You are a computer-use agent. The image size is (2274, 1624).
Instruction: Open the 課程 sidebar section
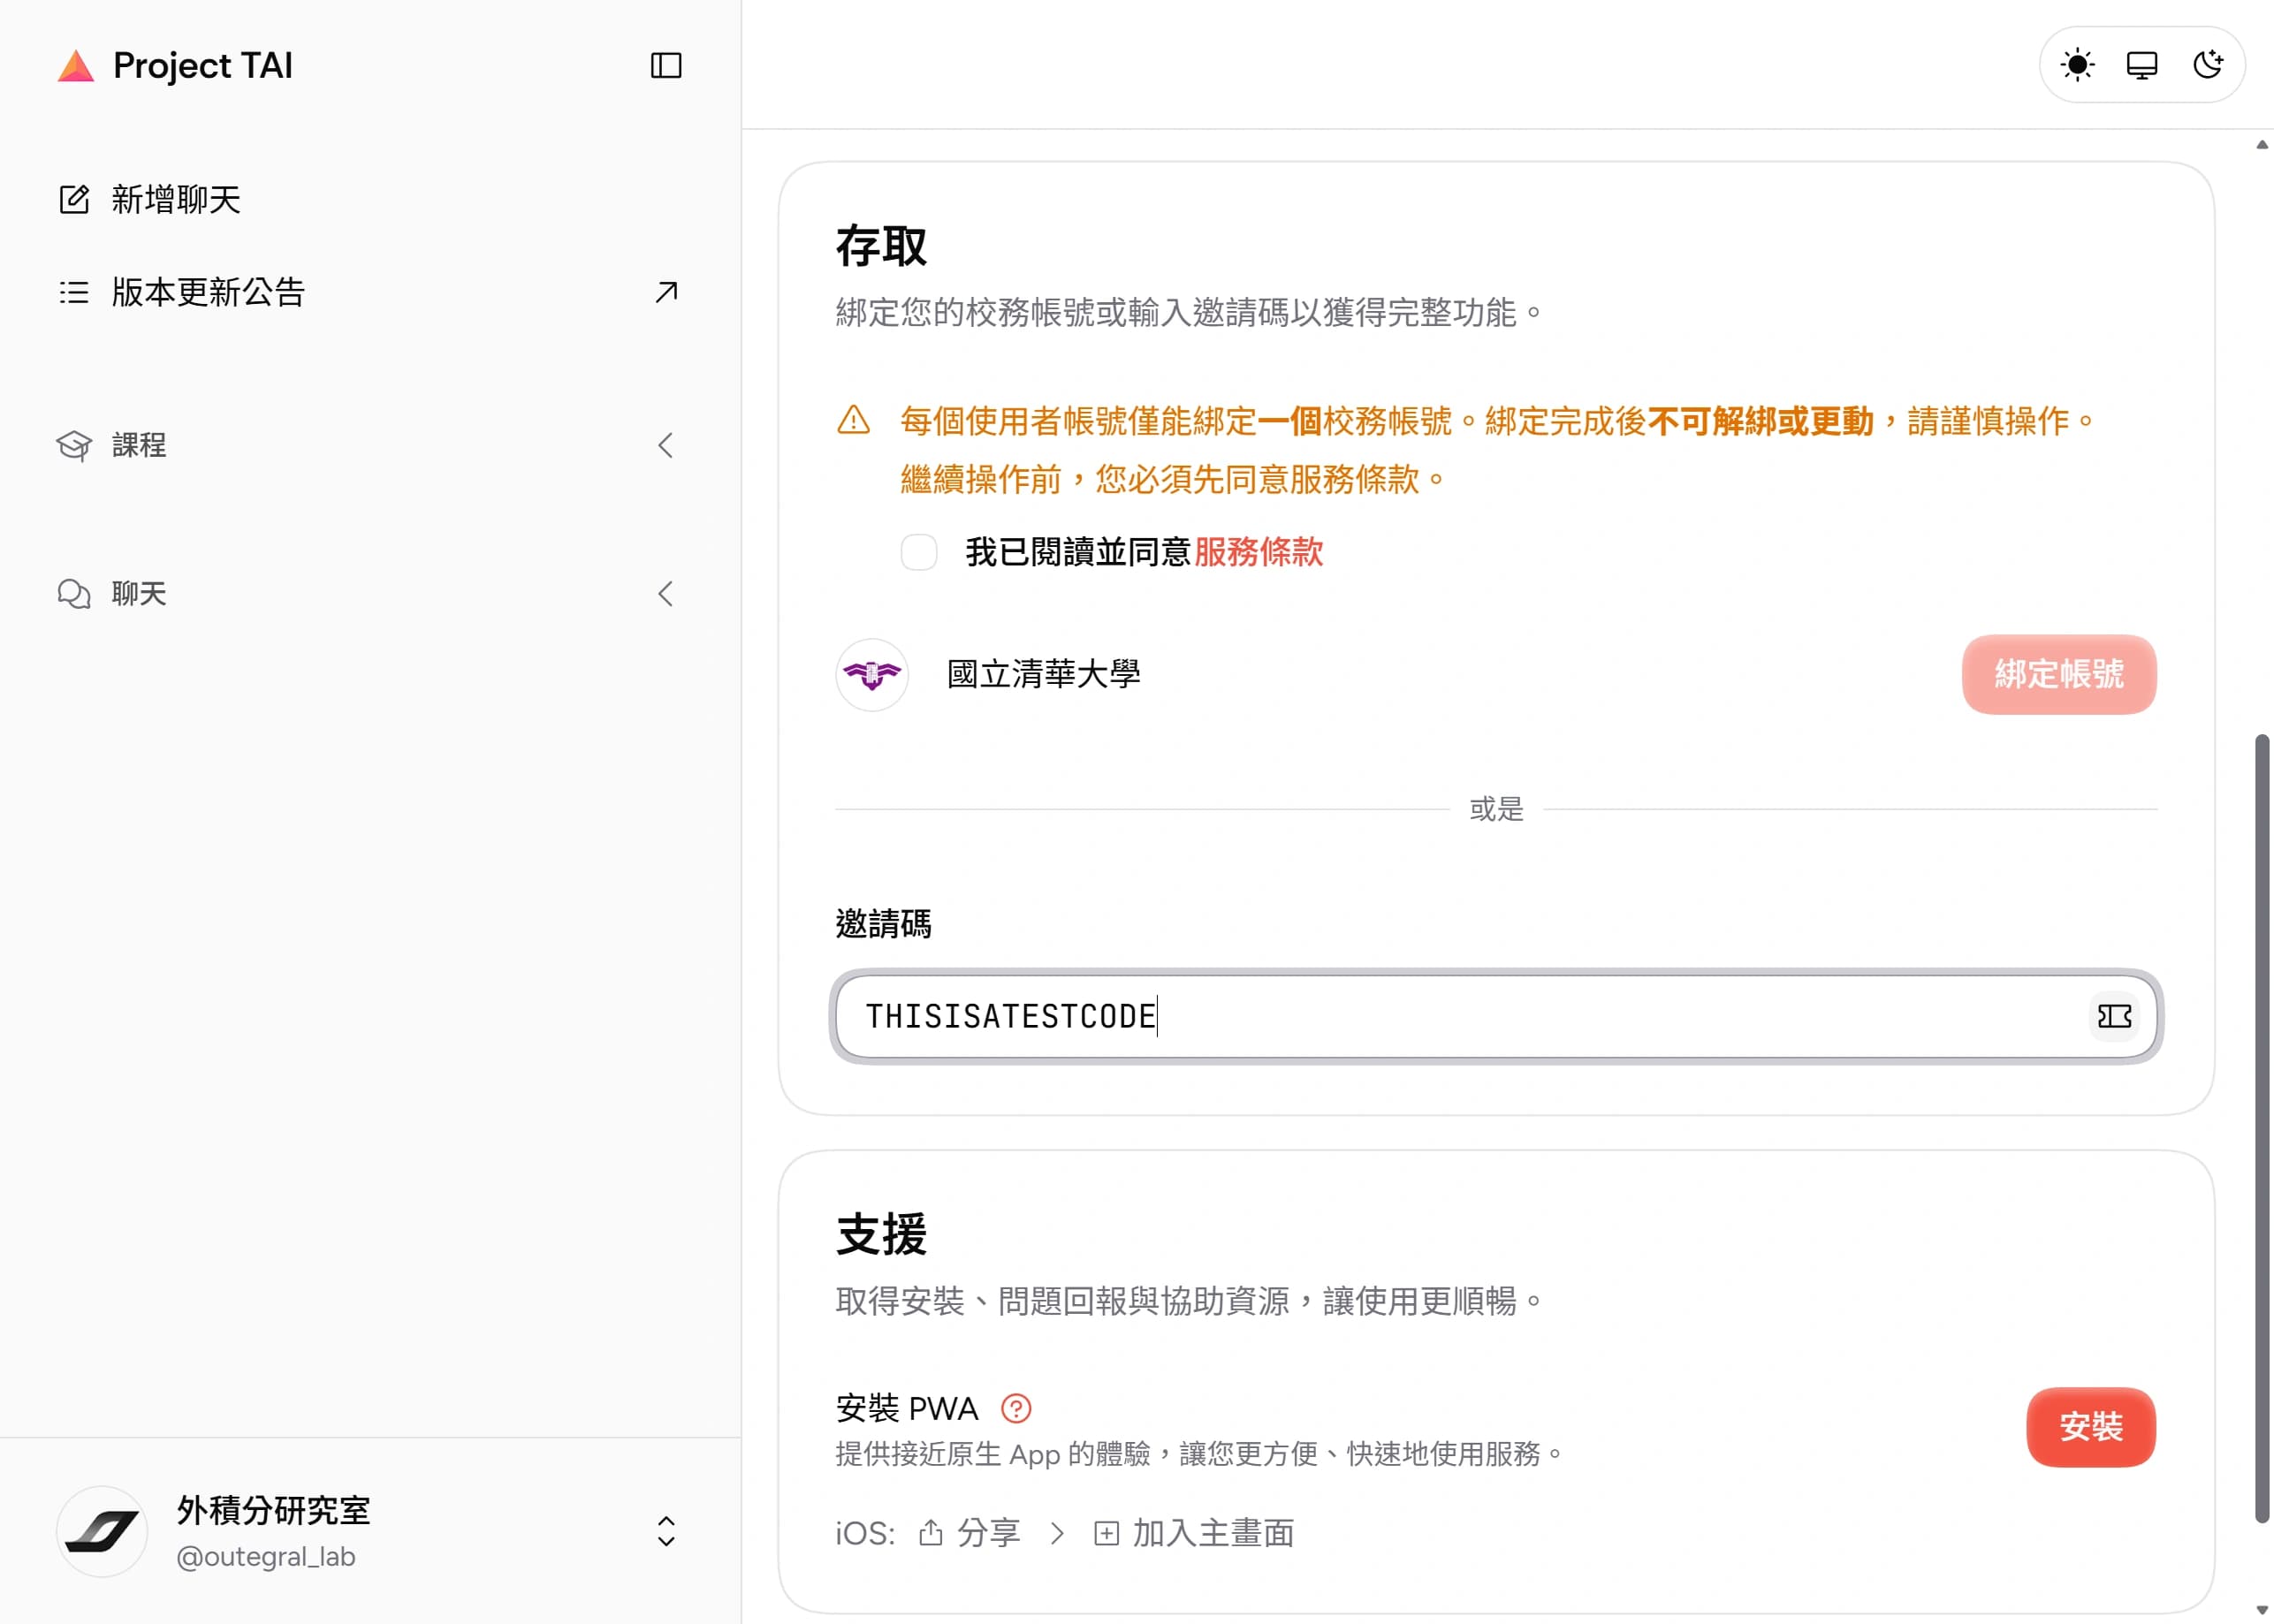[x=370, y=445]
